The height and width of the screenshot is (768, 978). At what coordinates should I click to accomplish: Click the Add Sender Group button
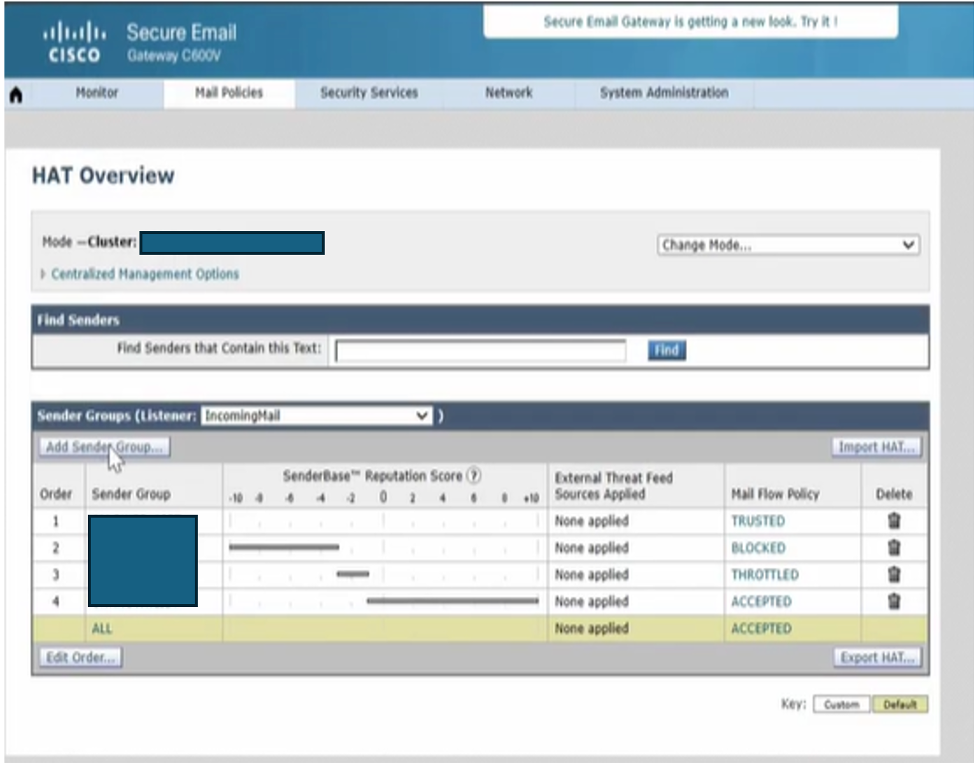[104, 447]
